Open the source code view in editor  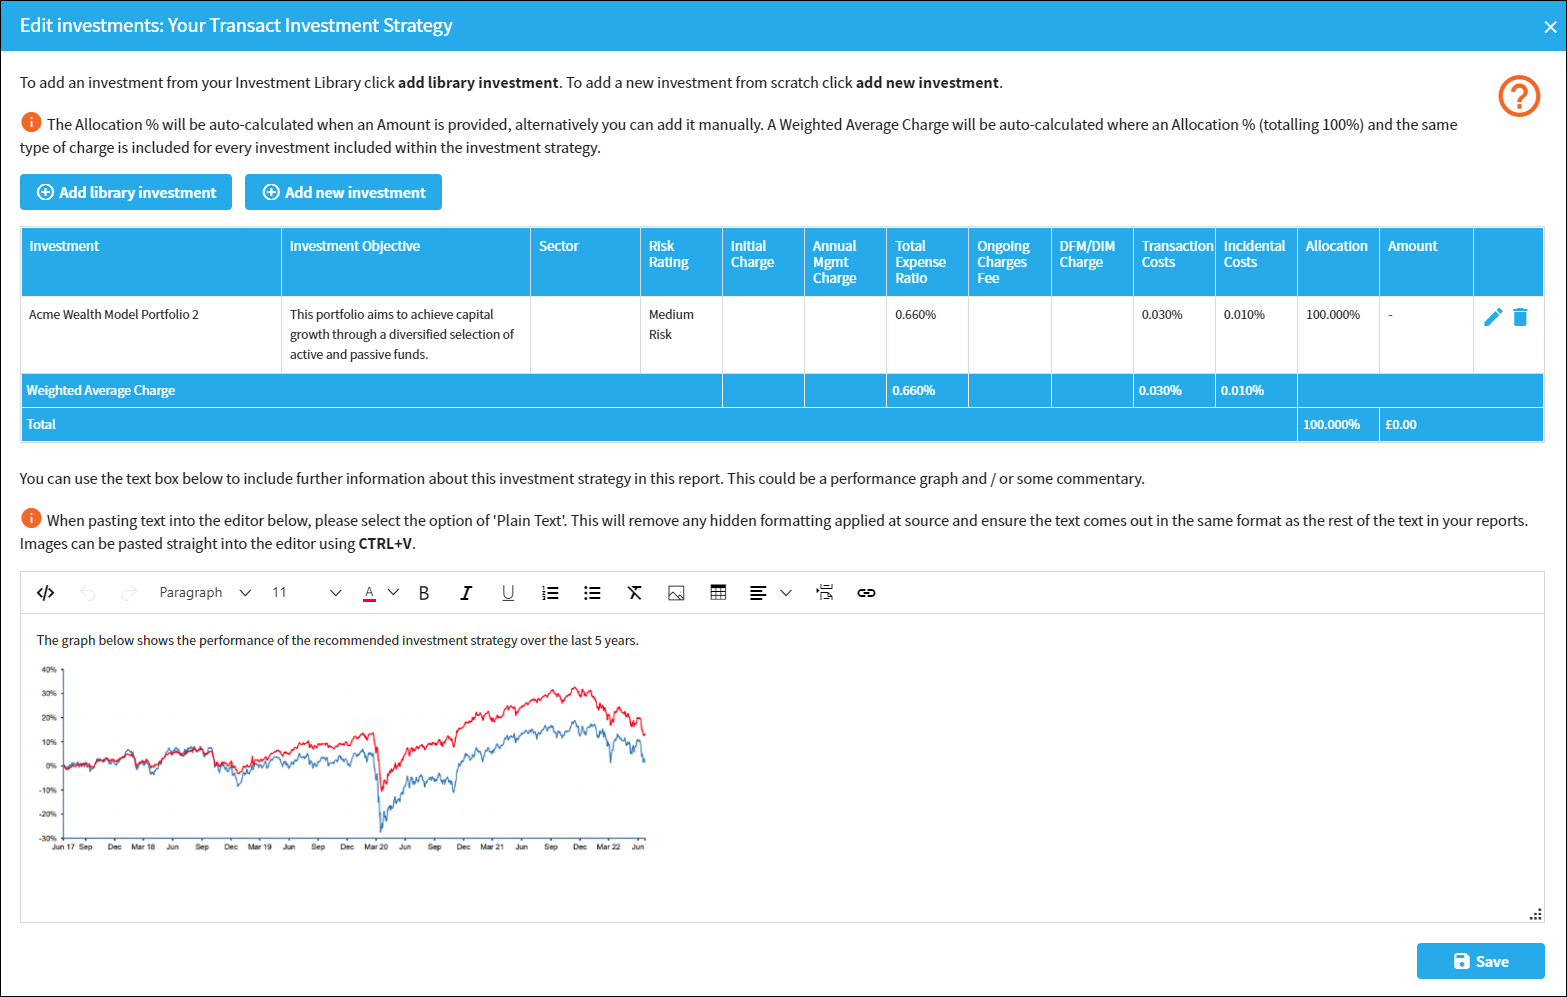click(45, 593)
